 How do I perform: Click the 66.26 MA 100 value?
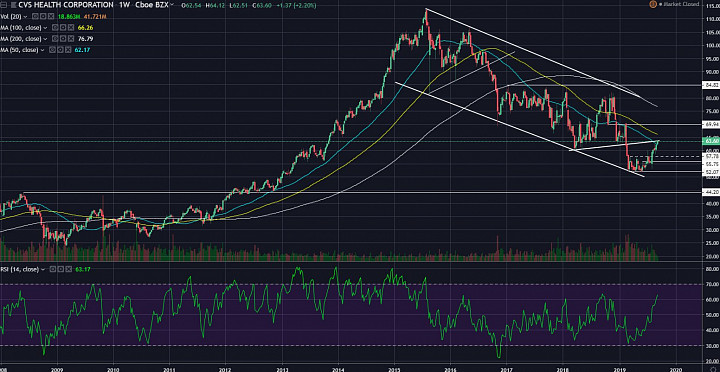click(x=85, y=28)
